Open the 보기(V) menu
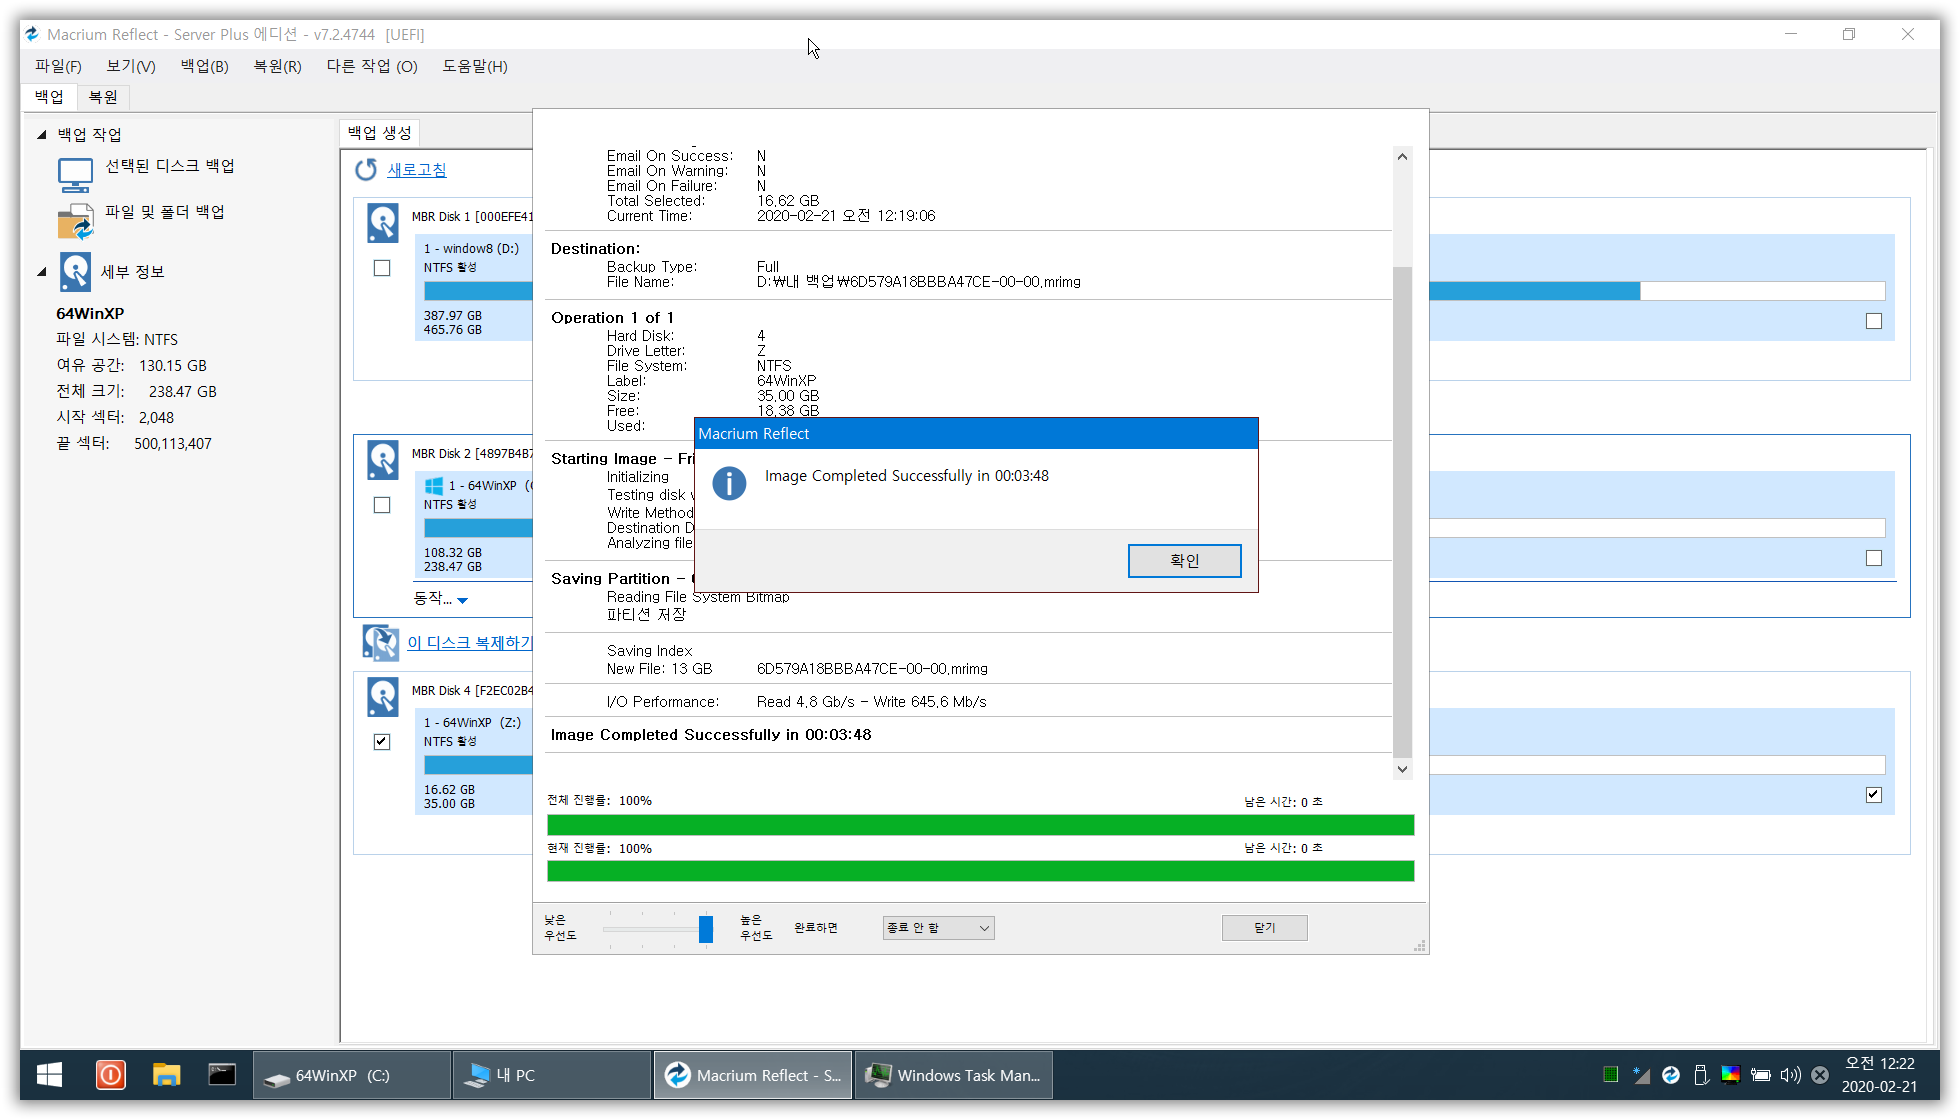The width and height of the screenshot is (1960, 1120). (131, 66)
